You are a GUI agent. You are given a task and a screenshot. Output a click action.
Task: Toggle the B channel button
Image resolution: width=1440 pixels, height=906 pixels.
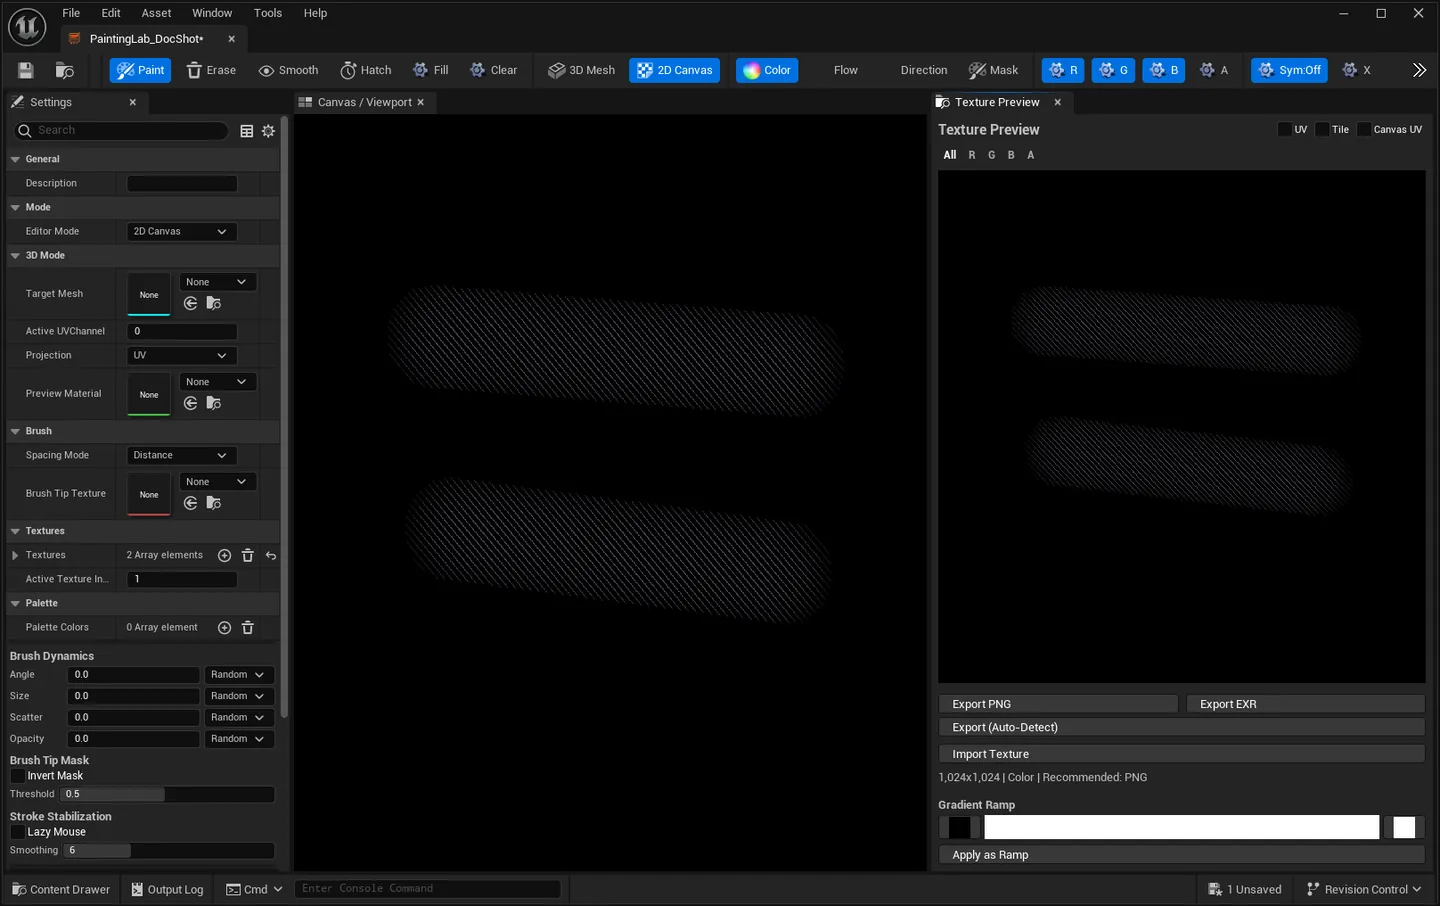(x=1163, y=70)
